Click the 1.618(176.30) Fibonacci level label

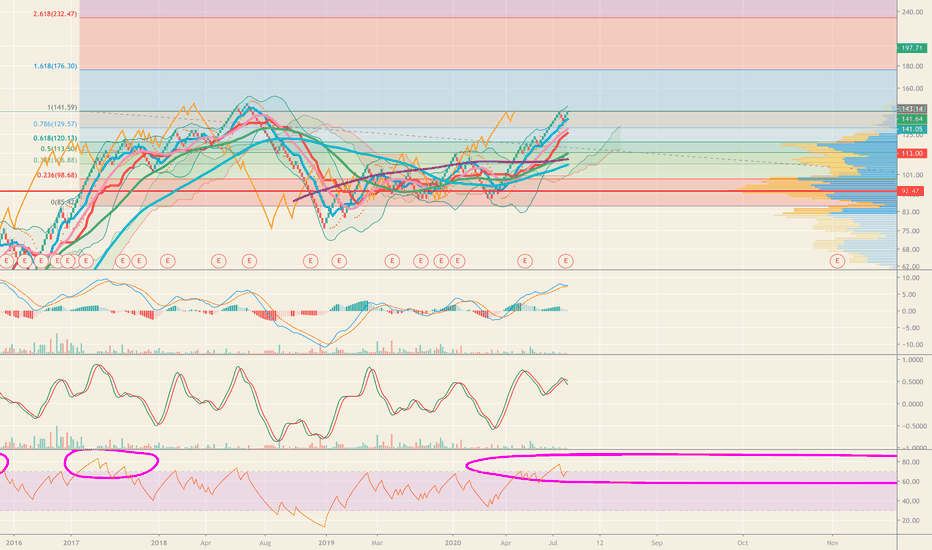(x=55, y=66)
